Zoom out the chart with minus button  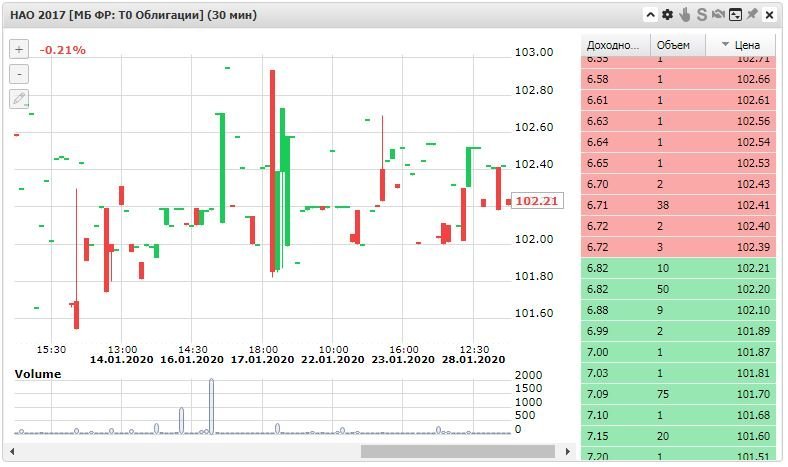click(20, 74)
